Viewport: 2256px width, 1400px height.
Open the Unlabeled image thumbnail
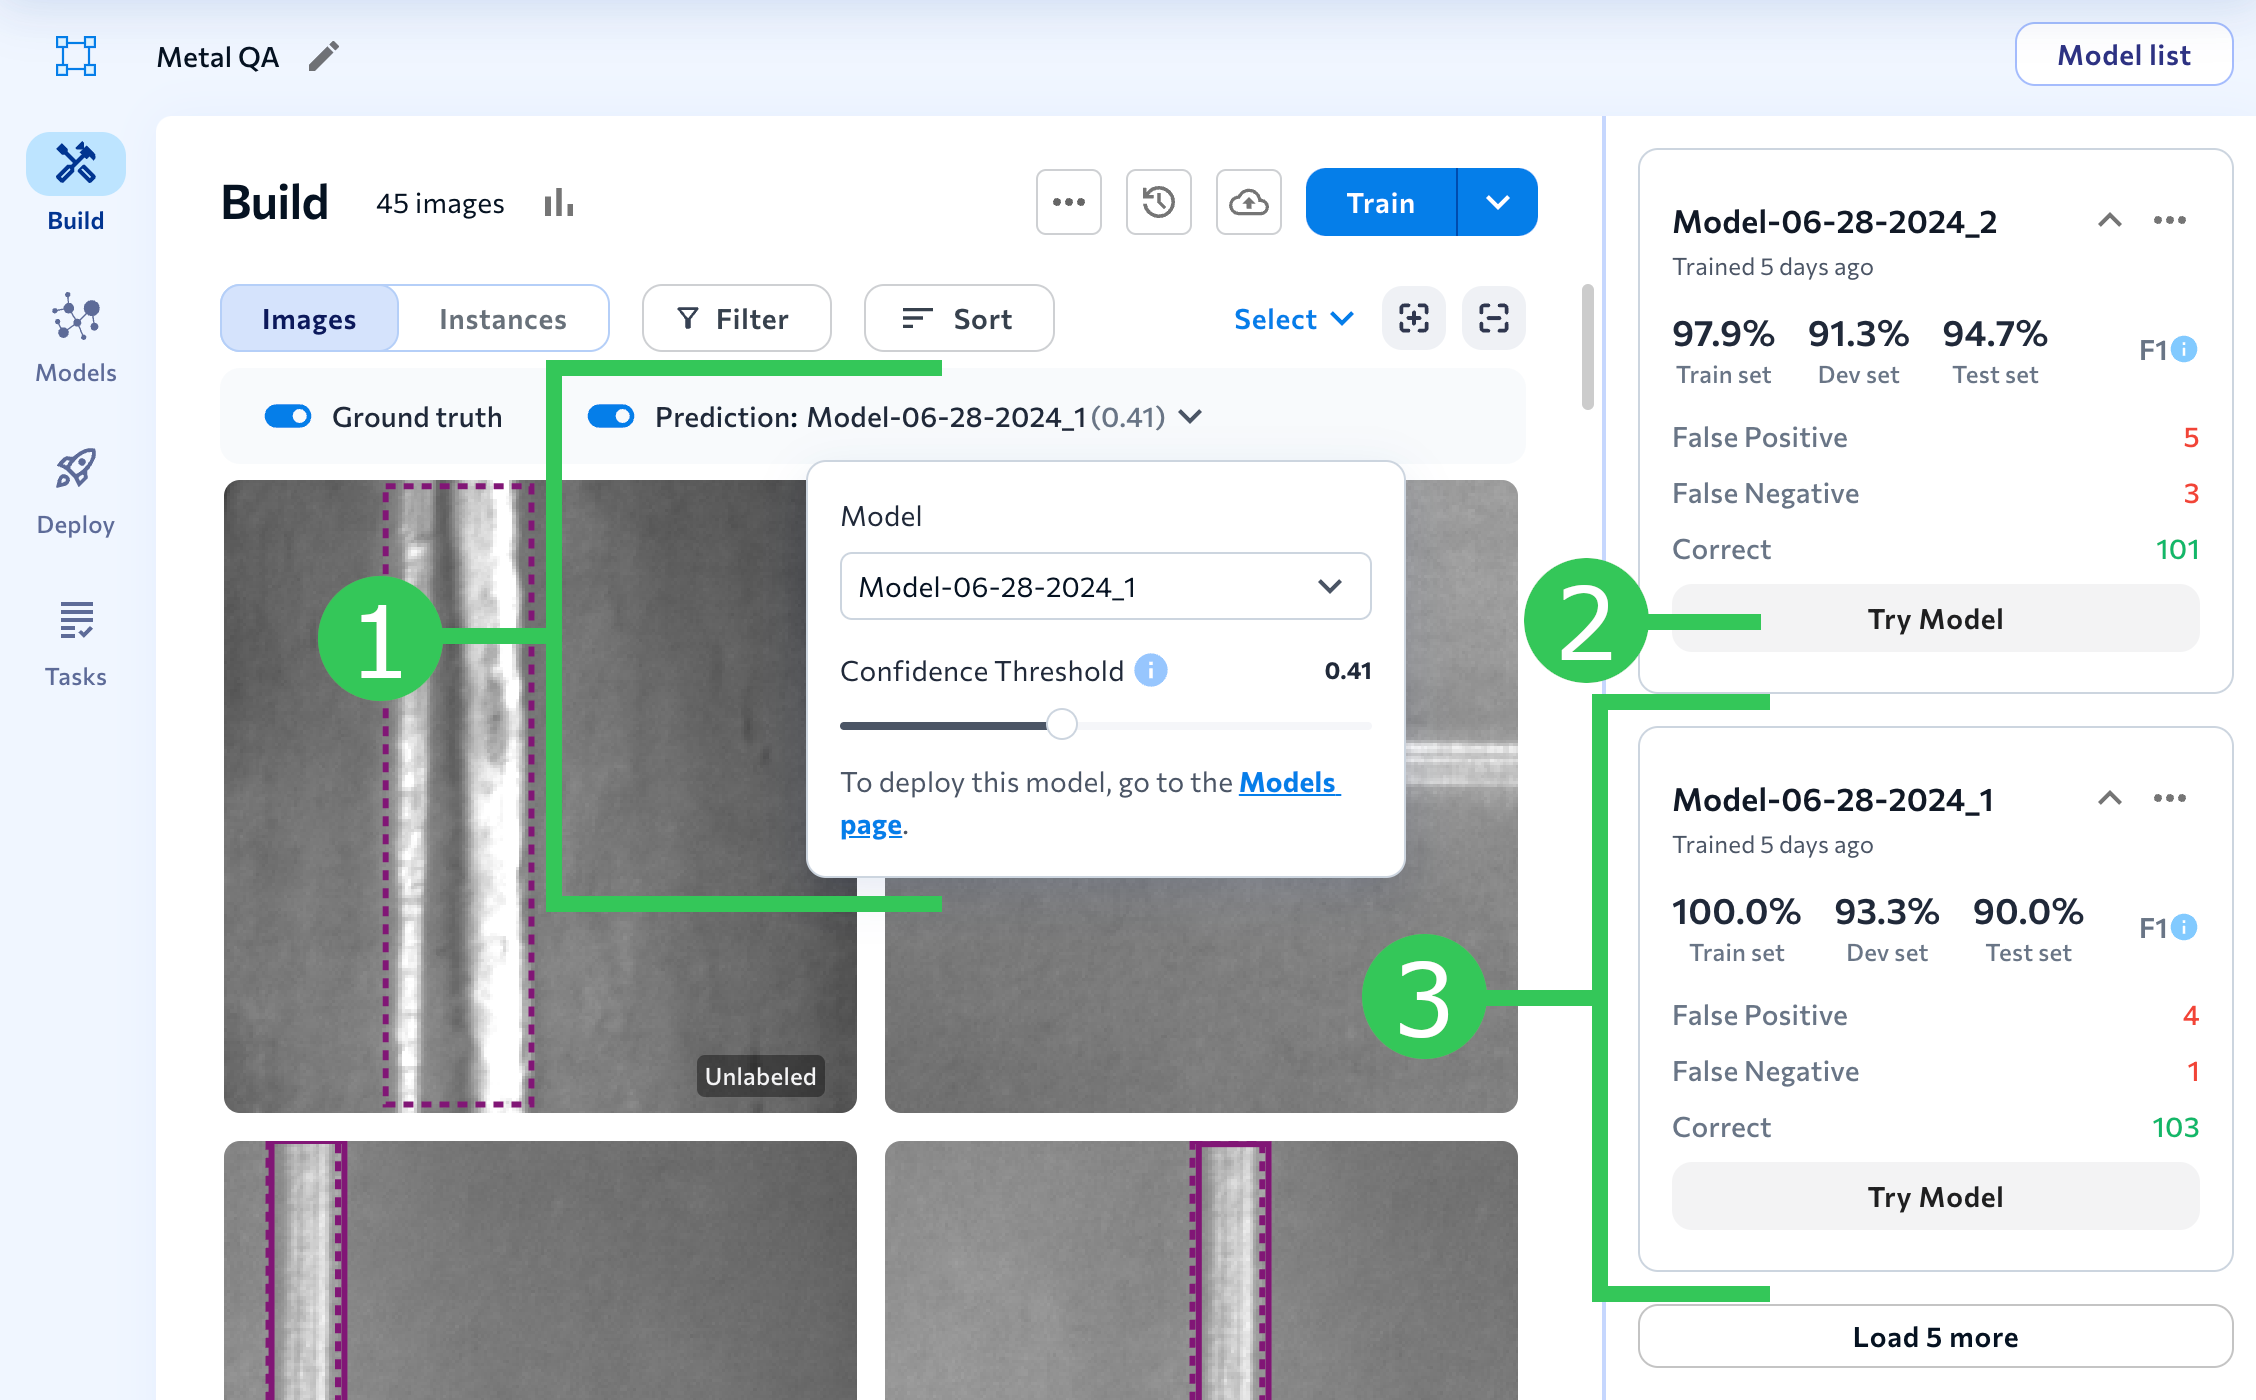click(x=540, y=796)
